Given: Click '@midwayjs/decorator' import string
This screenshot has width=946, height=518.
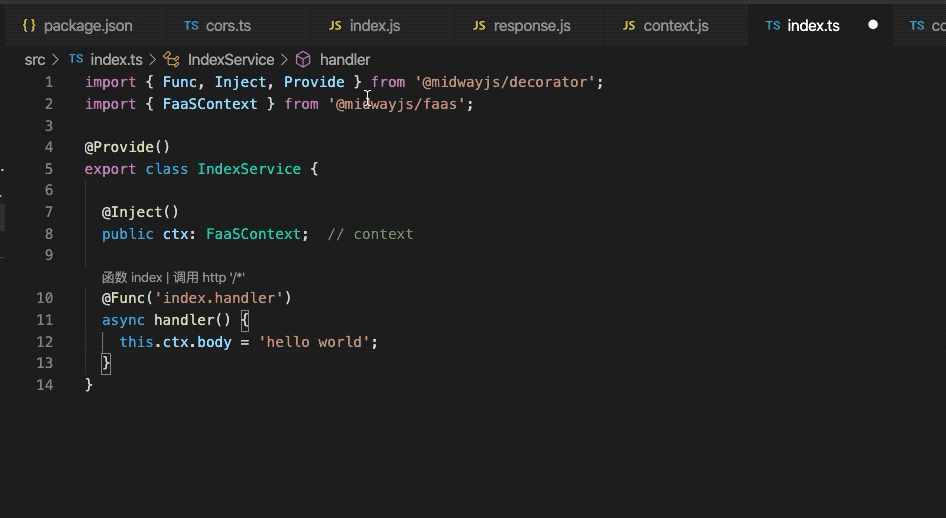Looking at the screenshot, I should pos(504,82).
